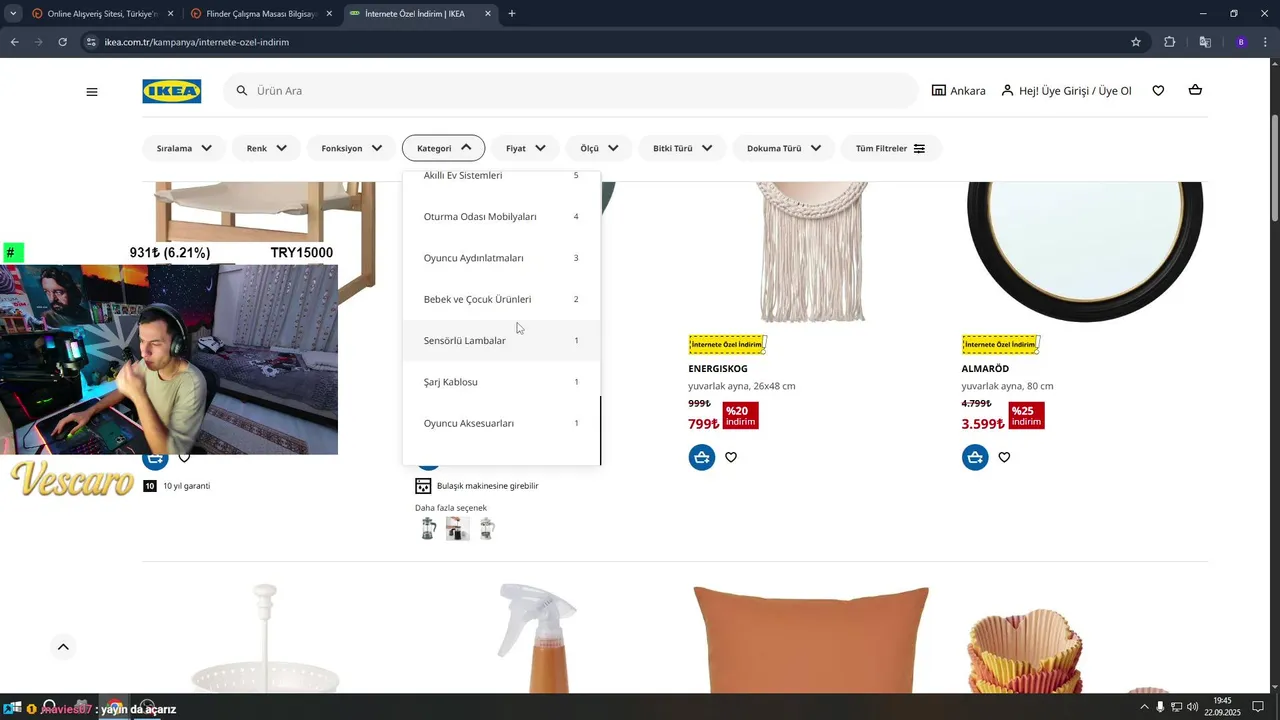This screenshot has width=1280, height=720.
Task: Open ALMARÖD product title
Action: click(985, 369)
